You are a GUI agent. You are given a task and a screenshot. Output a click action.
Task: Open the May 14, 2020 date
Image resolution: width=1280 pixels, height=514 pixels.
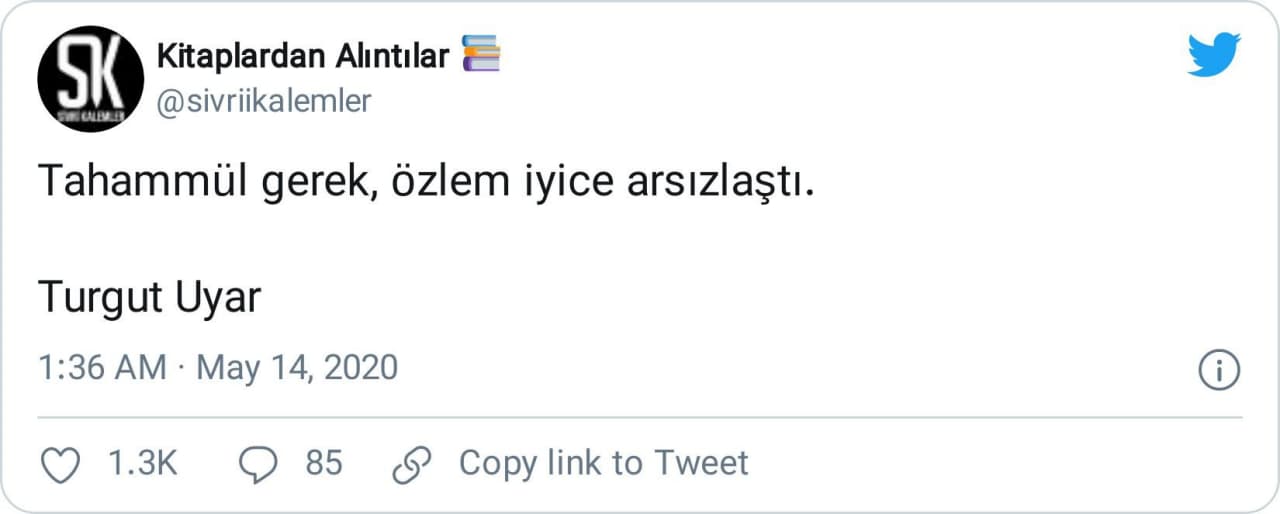click(x=297, y=368)
